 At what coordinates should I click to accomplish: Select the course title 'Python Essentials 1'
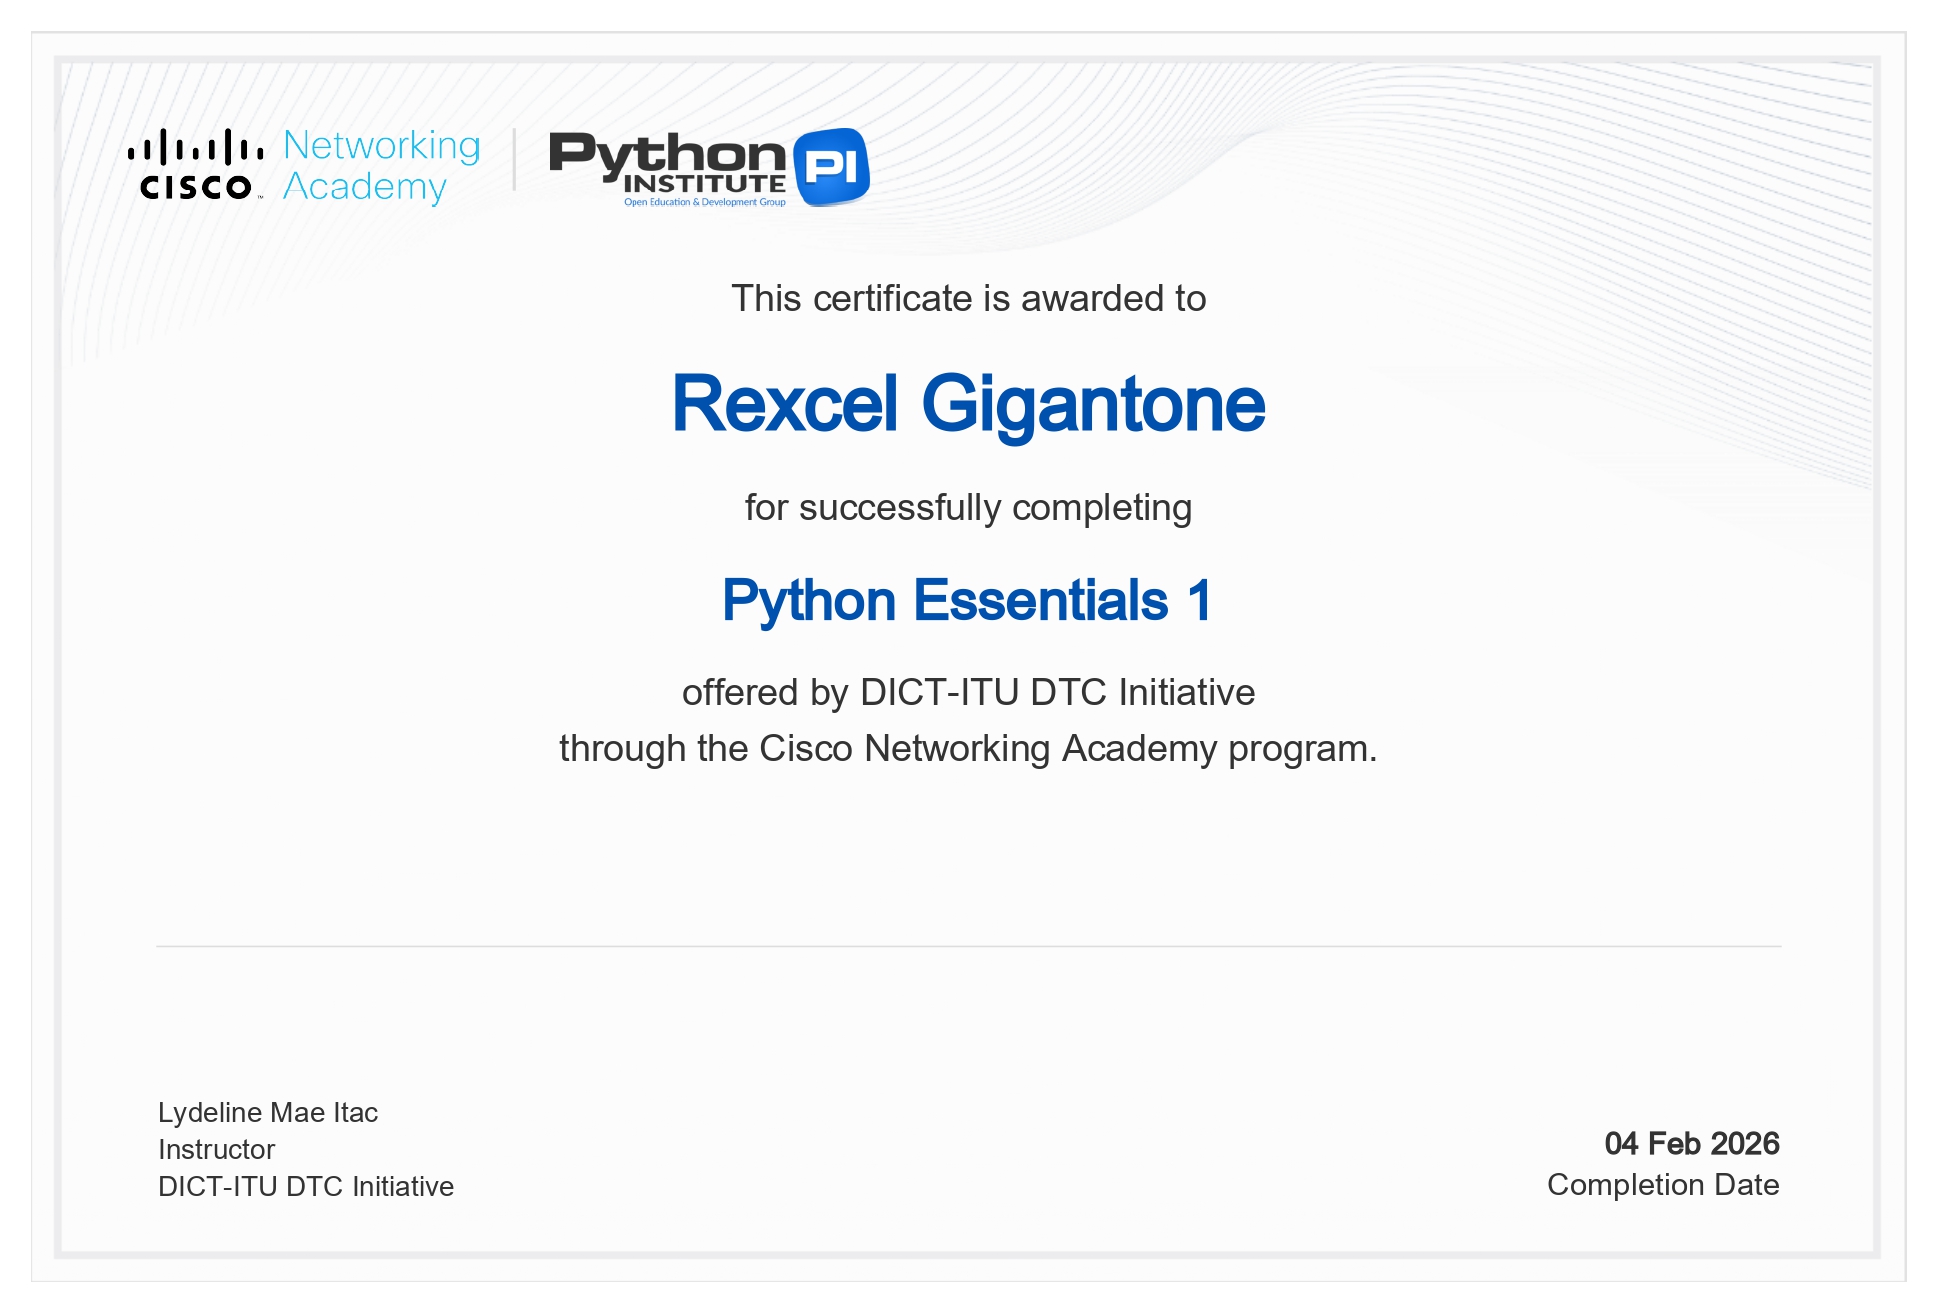(x=967, y=601)
